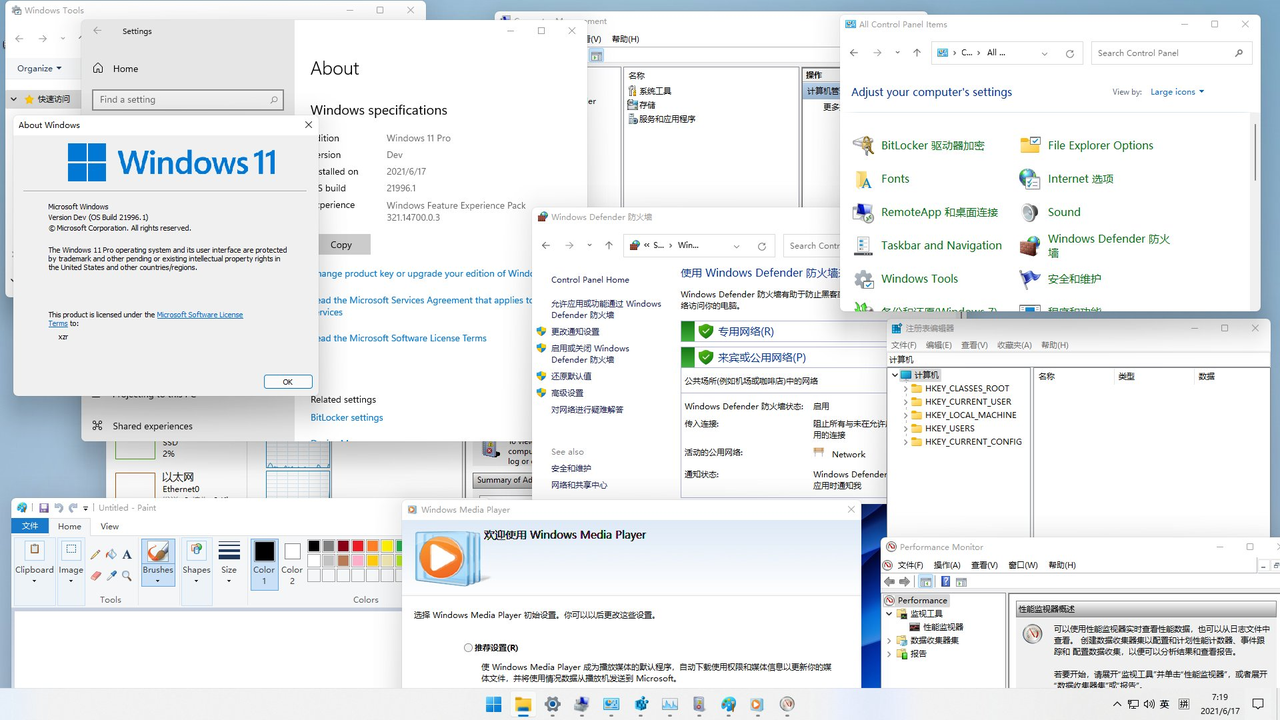Open Fonts in Control Panel
The width and height of the screenshot is (1280, 720).
click(x=895, y=178)
